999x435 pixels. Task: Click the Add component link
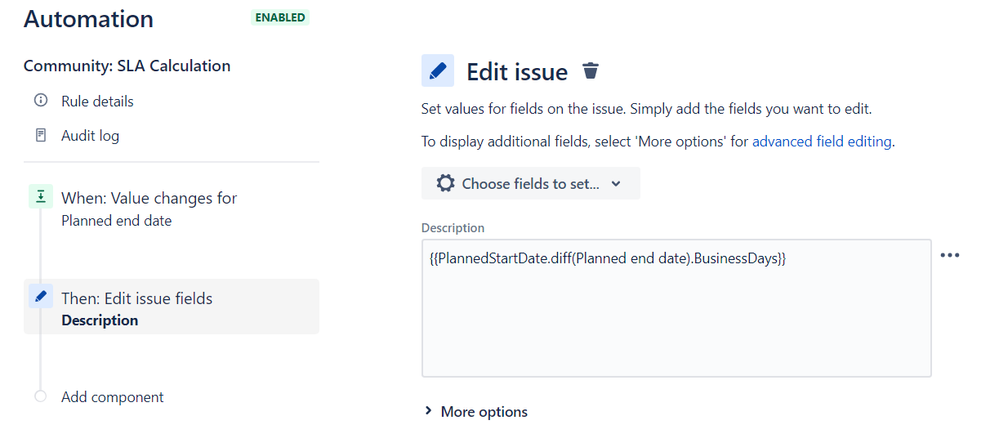click(112, 397)
